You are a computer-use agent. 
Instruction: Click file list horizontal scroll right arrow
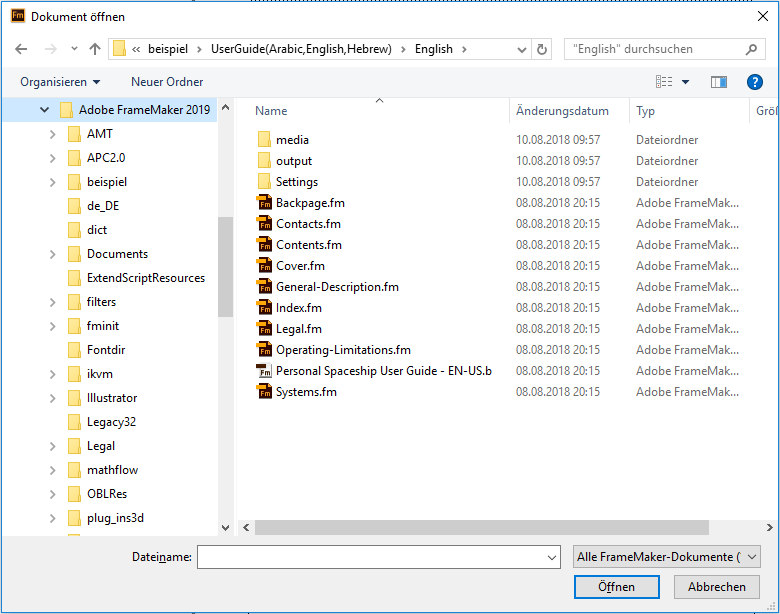point(770,527)
